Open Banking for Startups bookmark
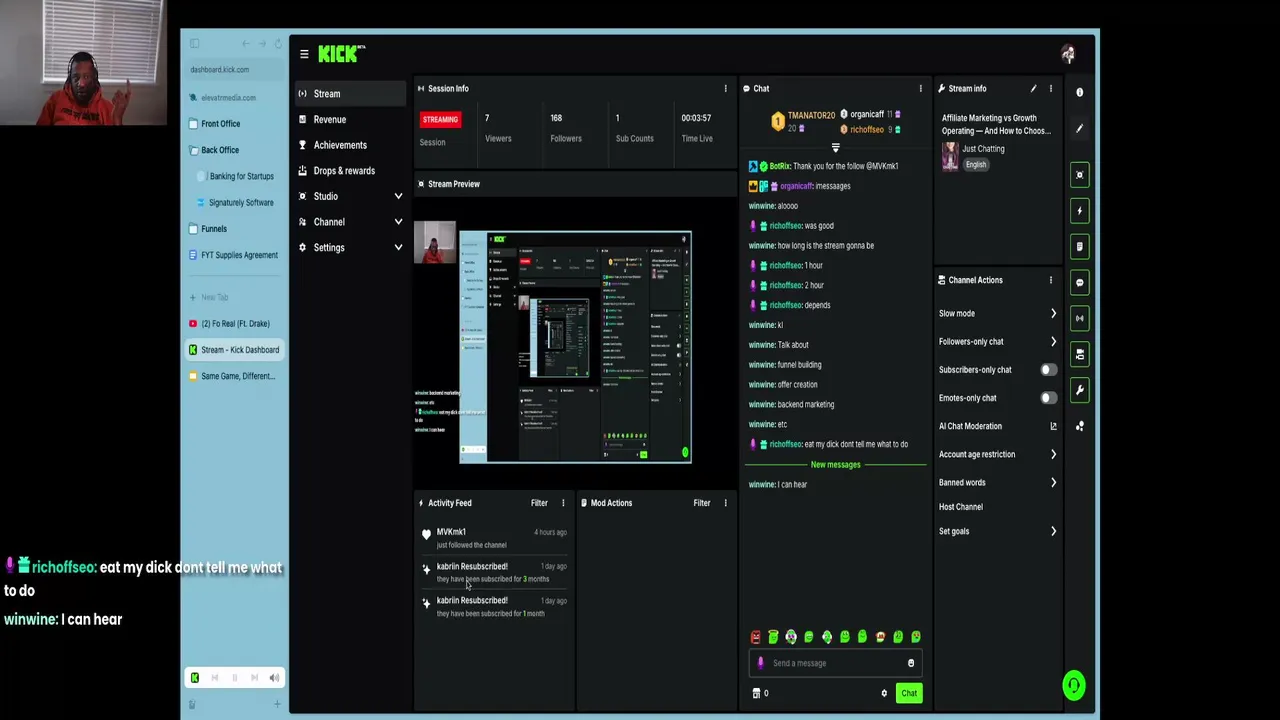Viewport: 1280px width, 720px height. coord(236,176)
